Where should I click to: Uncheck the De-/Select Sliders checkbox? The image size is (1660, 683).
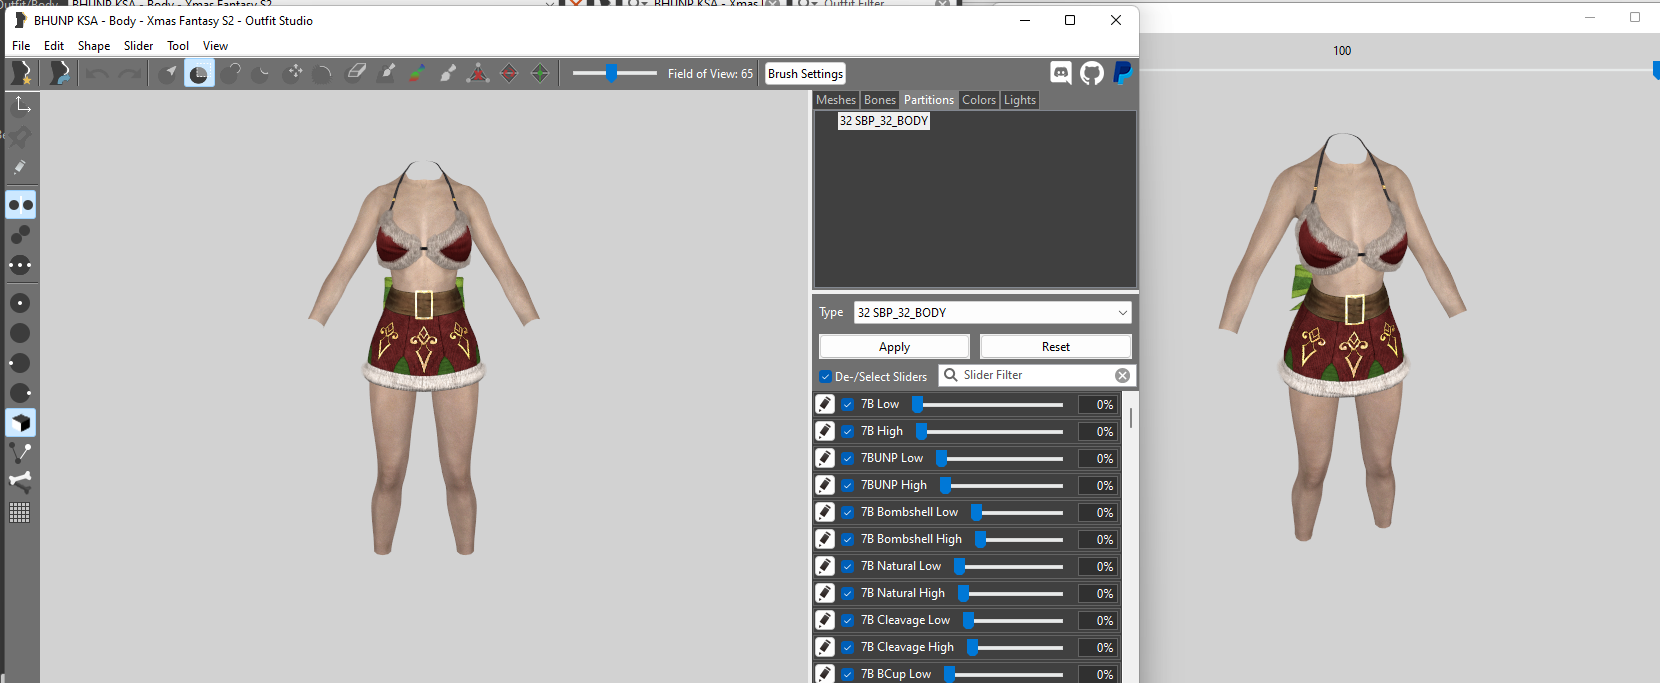825,377
